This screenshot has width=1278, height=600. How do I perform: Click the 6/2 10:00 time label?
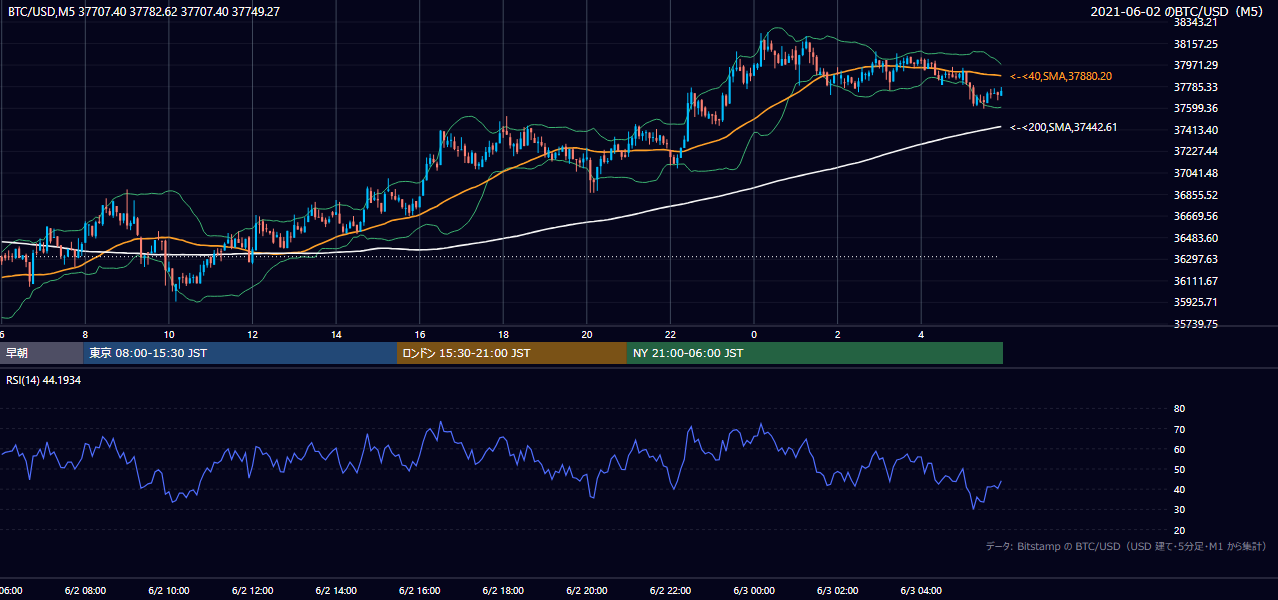169,591
